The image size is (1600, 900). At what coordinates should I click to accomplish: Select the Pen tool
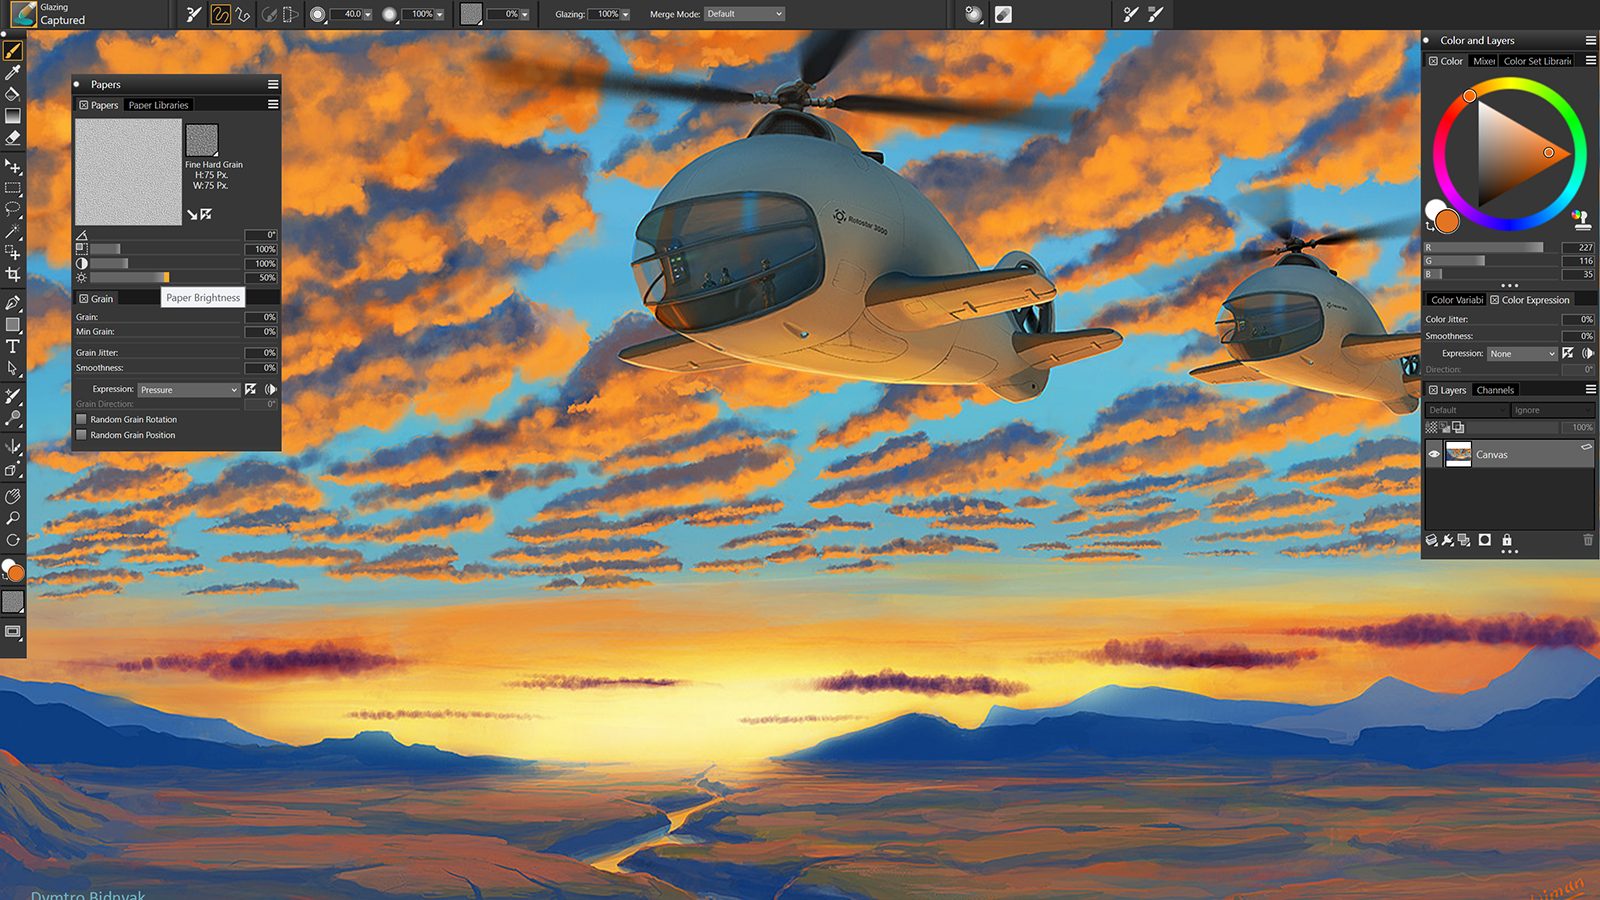click(x=13, y=302)
